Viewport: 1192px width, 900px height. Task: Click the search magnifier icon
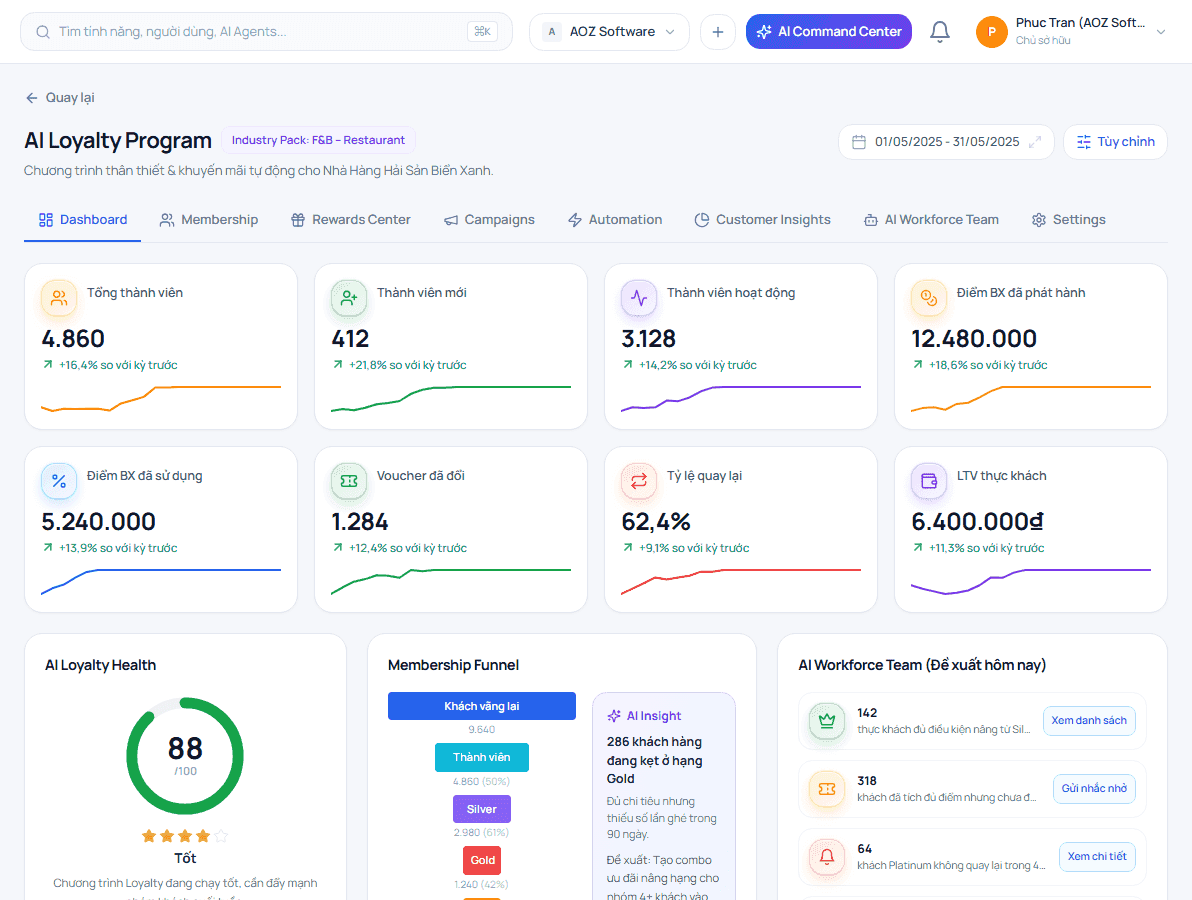[43, 32]
